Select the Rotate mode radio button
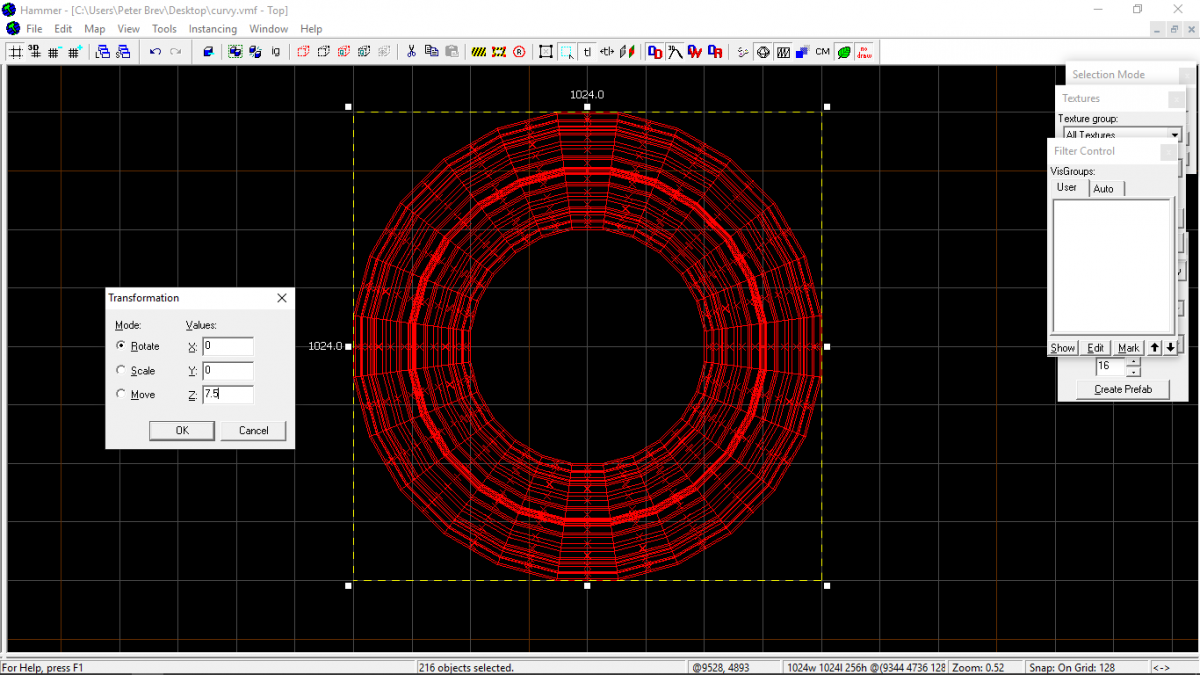Viewport: 1200px width, 675px height. tap(122, 346)
